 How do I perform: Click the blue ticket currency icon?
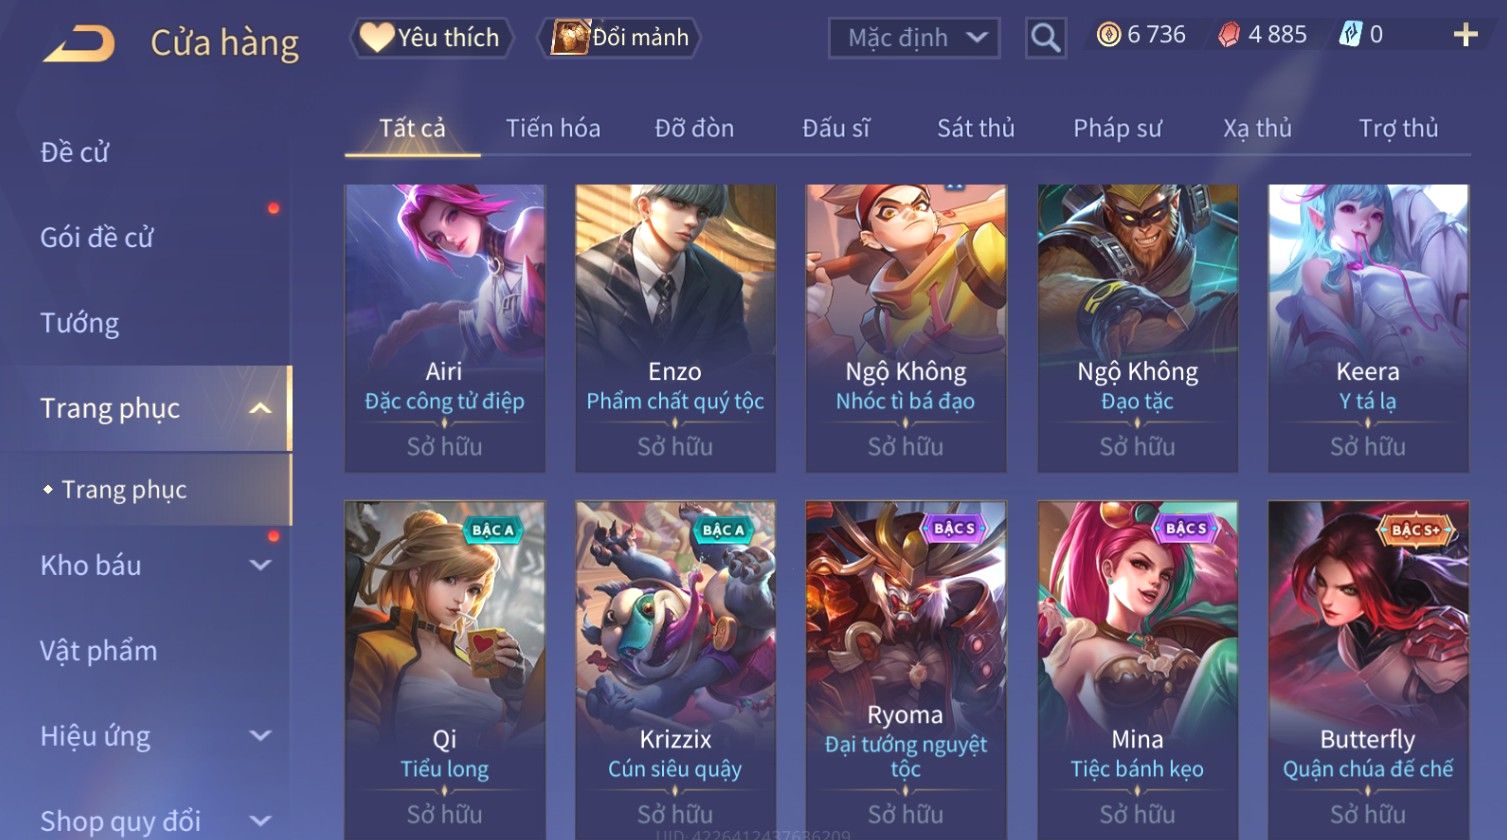1350,35
